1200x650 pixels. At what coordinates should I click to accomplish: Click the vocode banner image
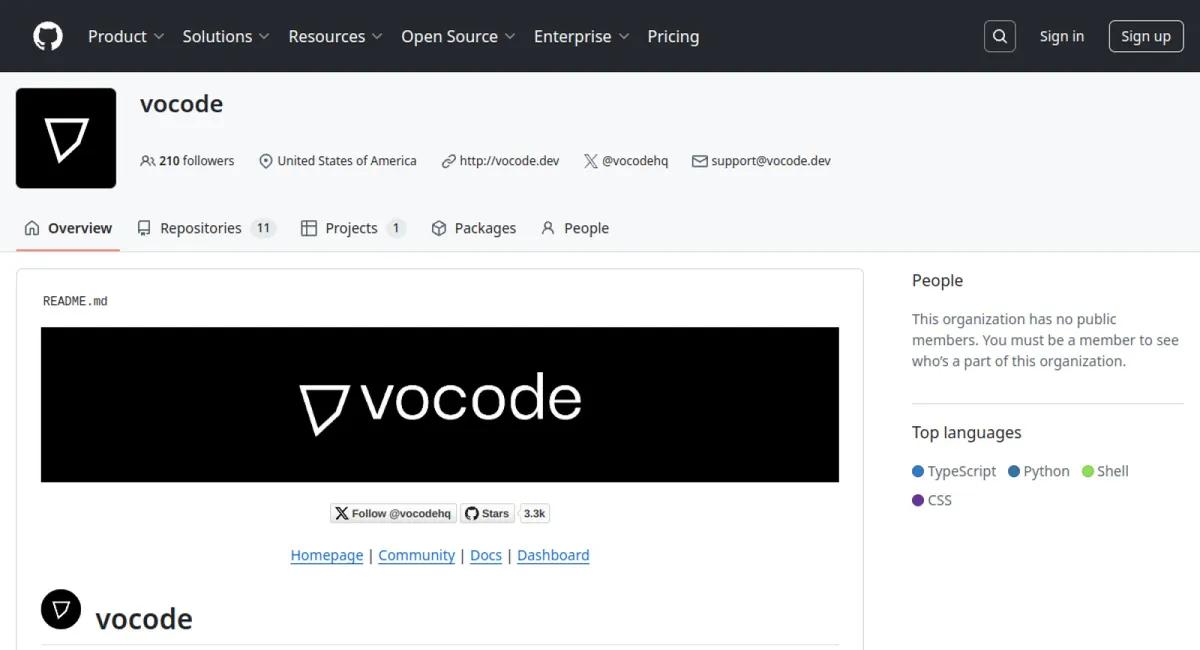[440, 404]
